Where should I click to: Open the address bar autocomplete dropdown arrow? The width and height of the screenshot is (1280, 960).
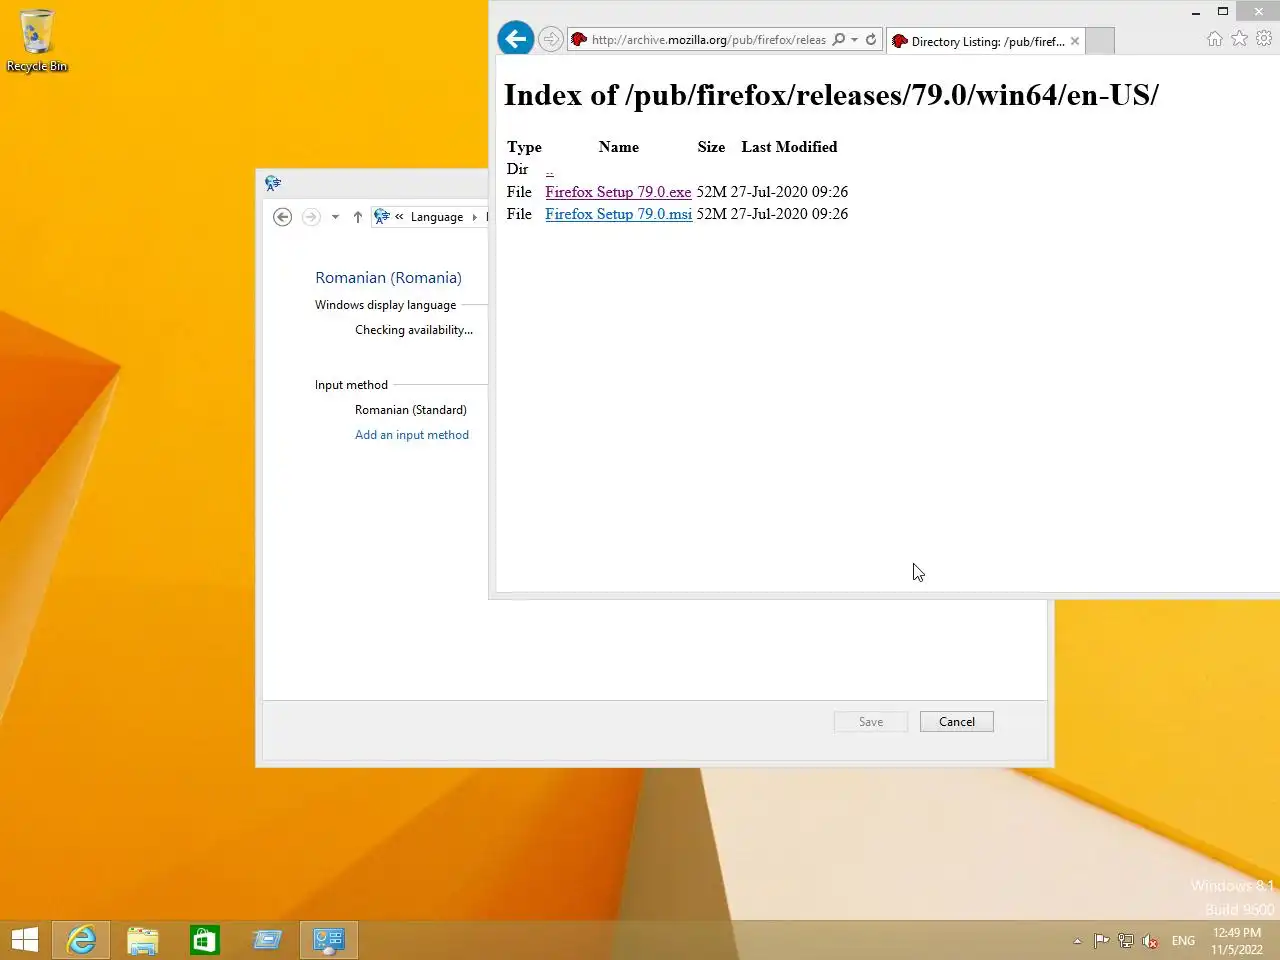[x=855, y=40]
